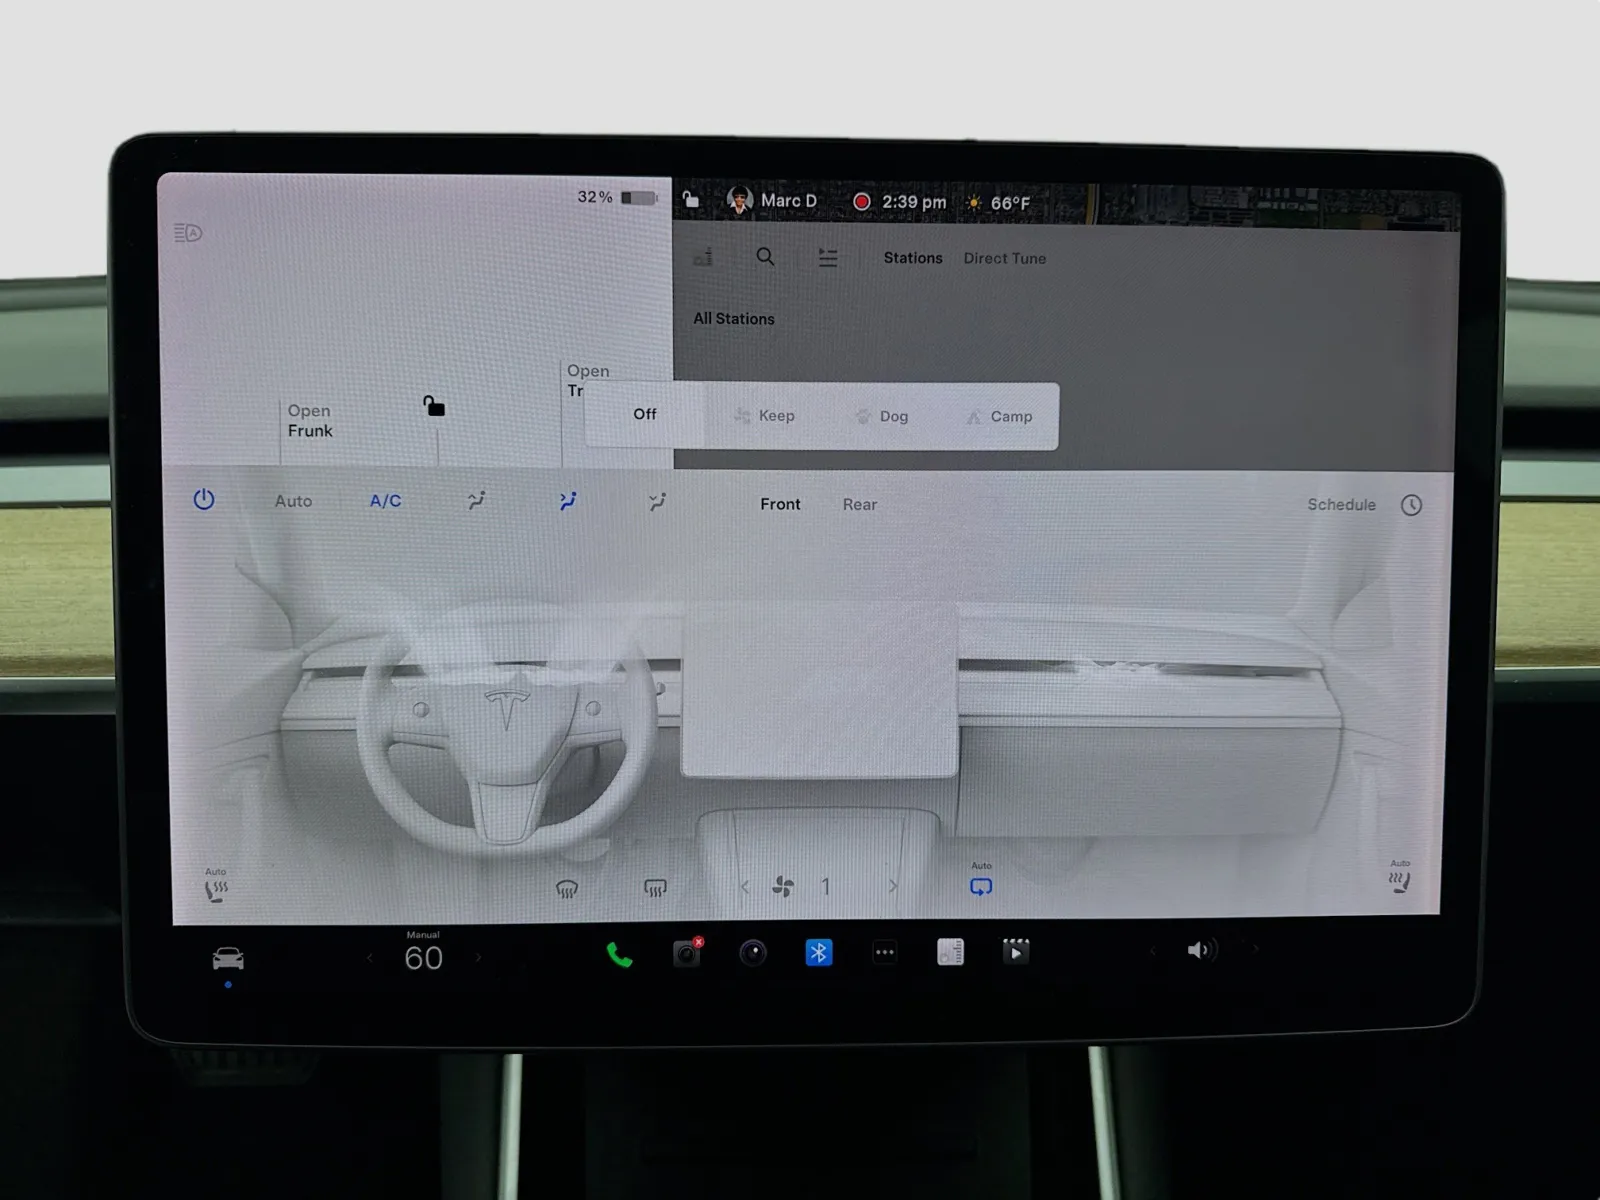Screen dimensions: 1600x1200
Task: Increase fan speed with right chevron
Action: (x=893, y=886)
